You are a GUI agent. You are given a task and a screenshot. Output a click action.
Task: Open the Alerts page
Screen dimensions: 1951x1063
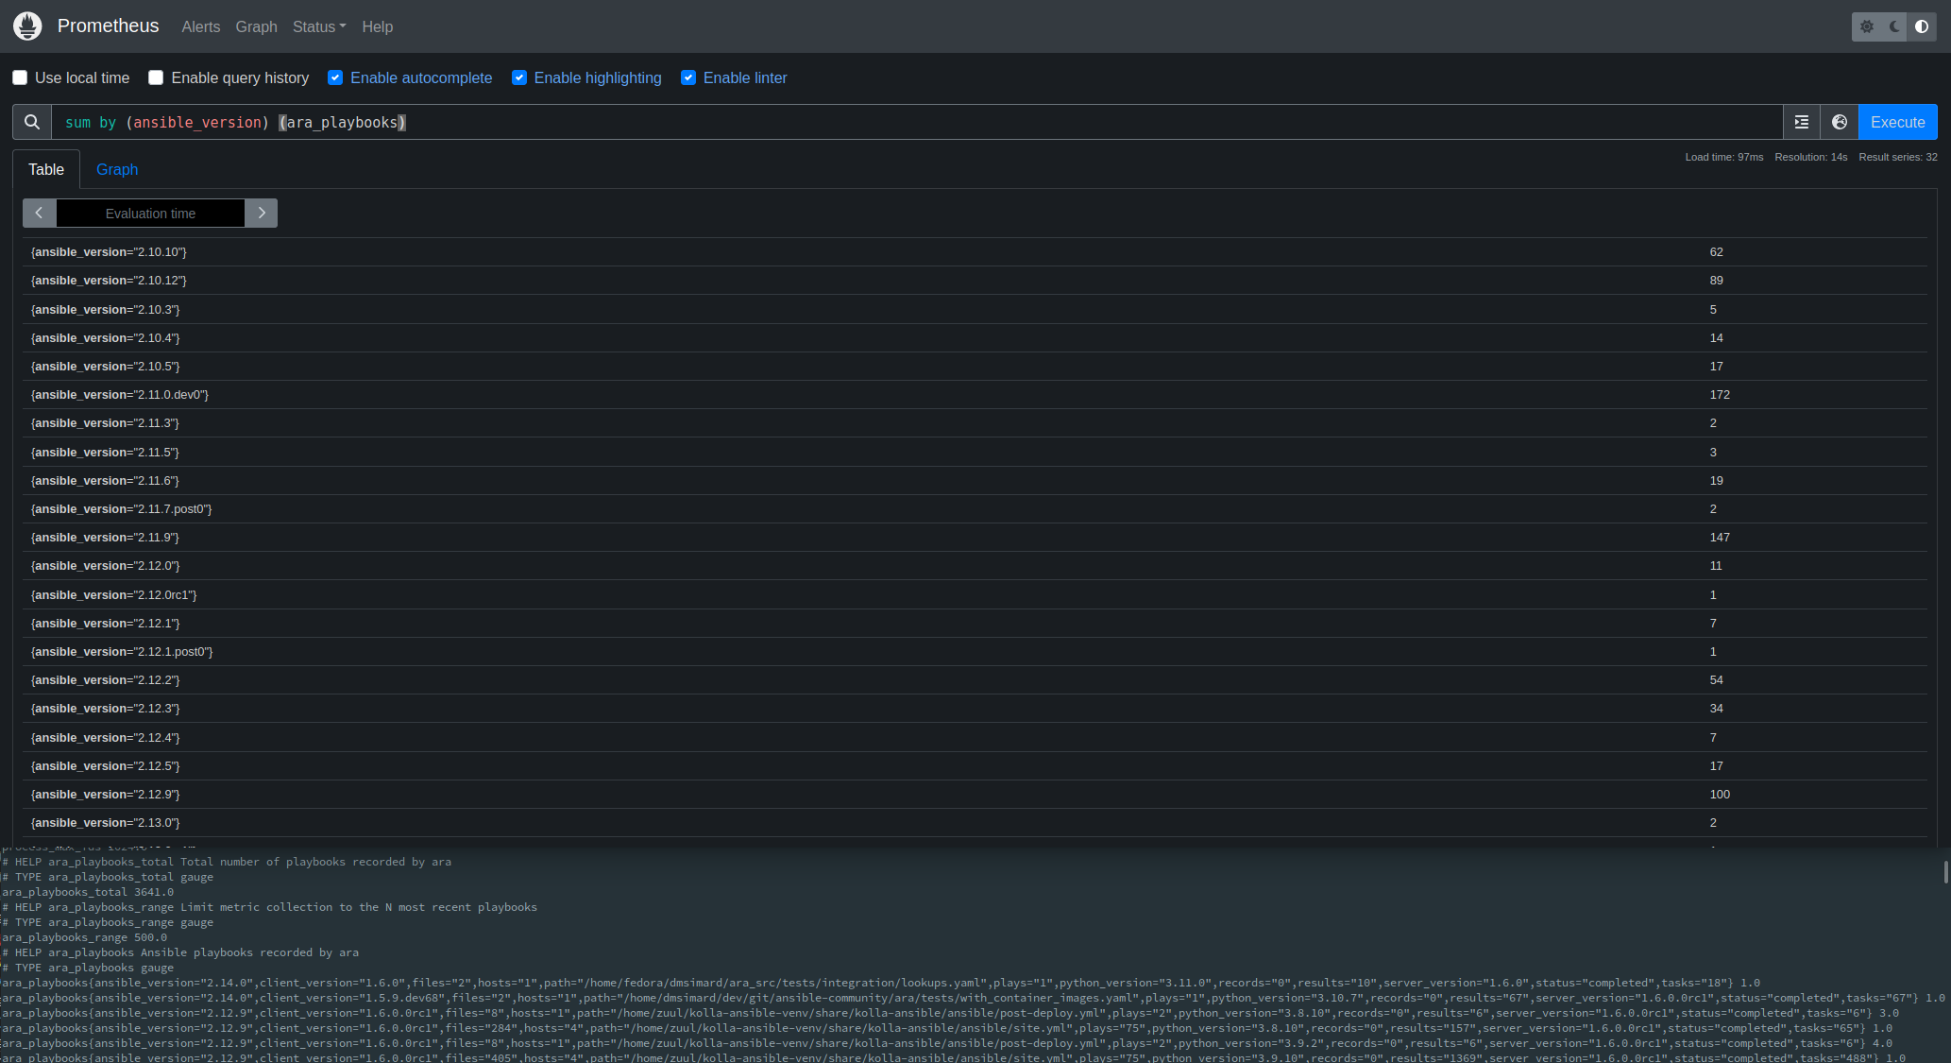tap(200, 27)
